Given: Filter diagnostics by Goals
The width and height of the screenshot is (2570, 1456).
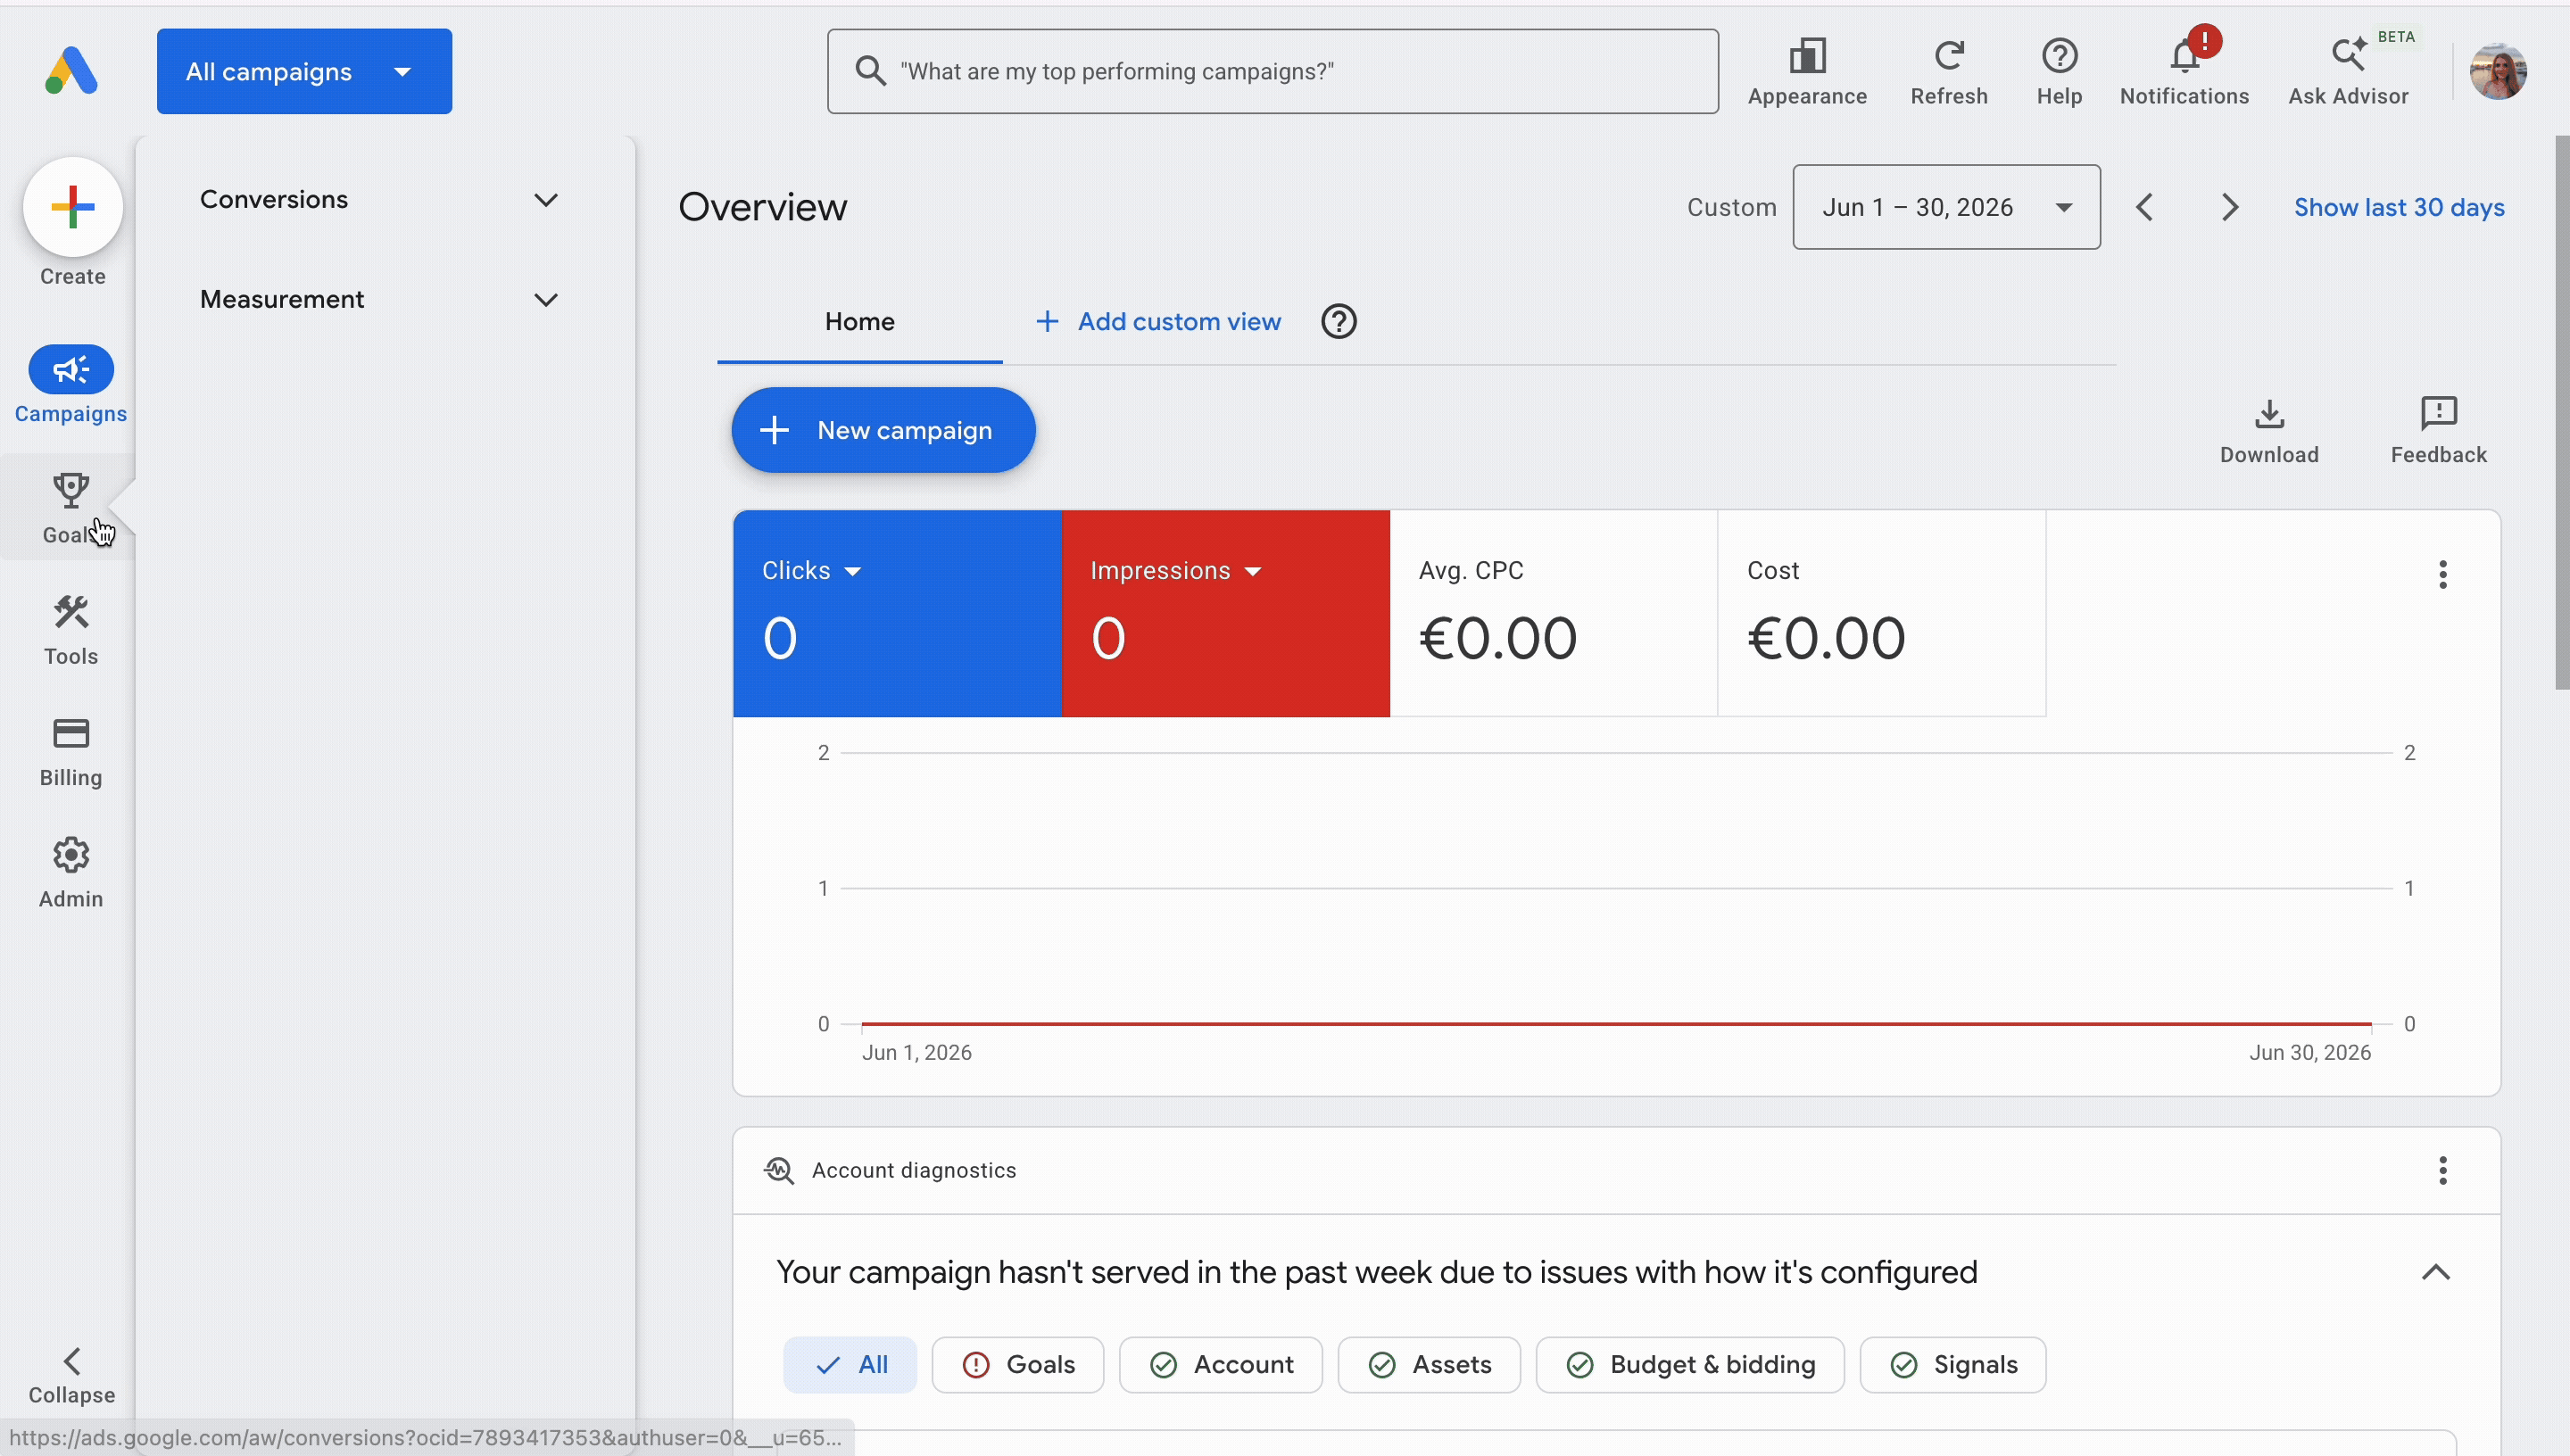Looking at the screenshot, I should (x=1017, y=1364).
